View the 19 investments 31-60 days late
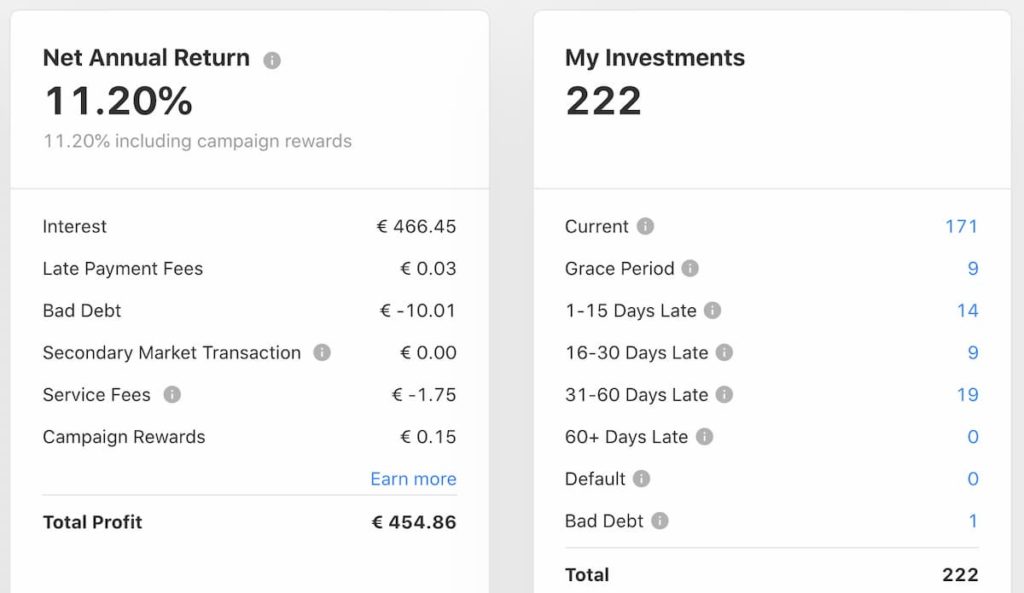The image size is (1024, 593). tap(968, 394)
